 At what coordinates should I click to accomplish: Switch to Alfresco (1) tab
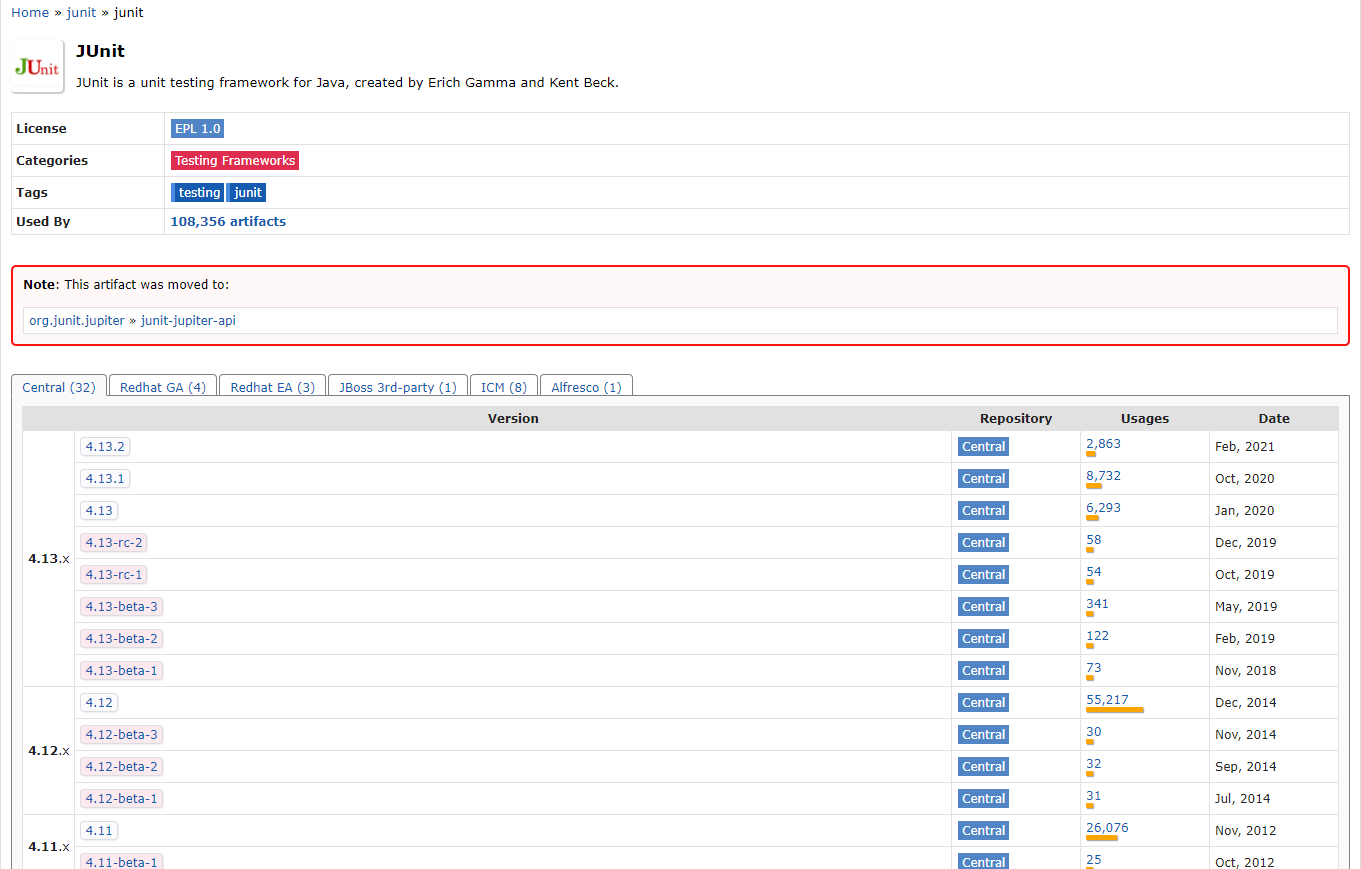(x=586, y=387)
